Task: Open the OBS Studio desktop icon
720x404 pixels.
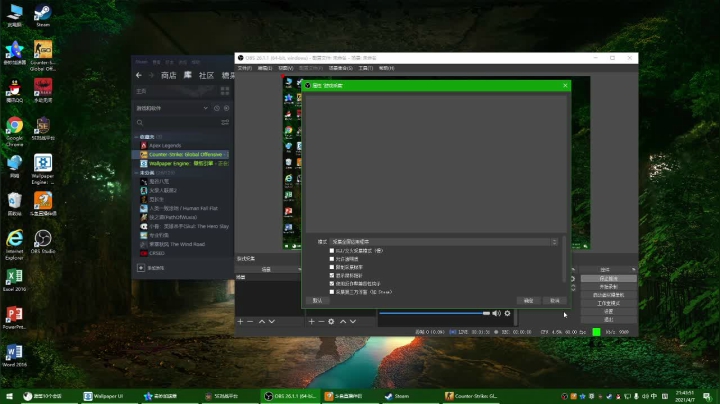Action: [x=43, y=242]
